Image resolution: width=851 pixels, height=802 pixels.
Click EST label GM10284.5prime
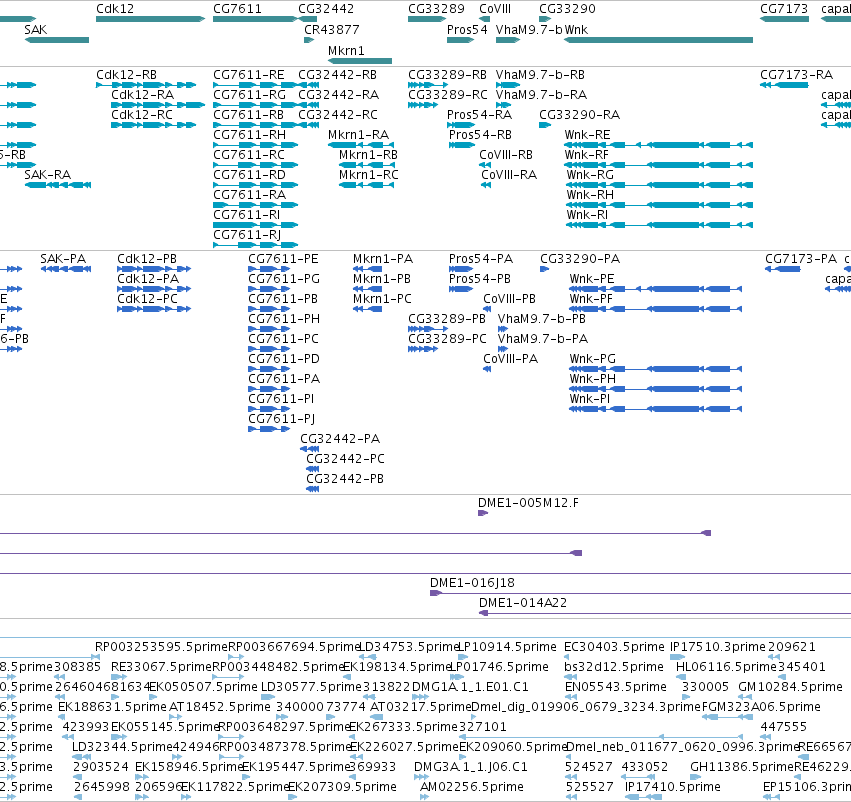pos(790,686)
